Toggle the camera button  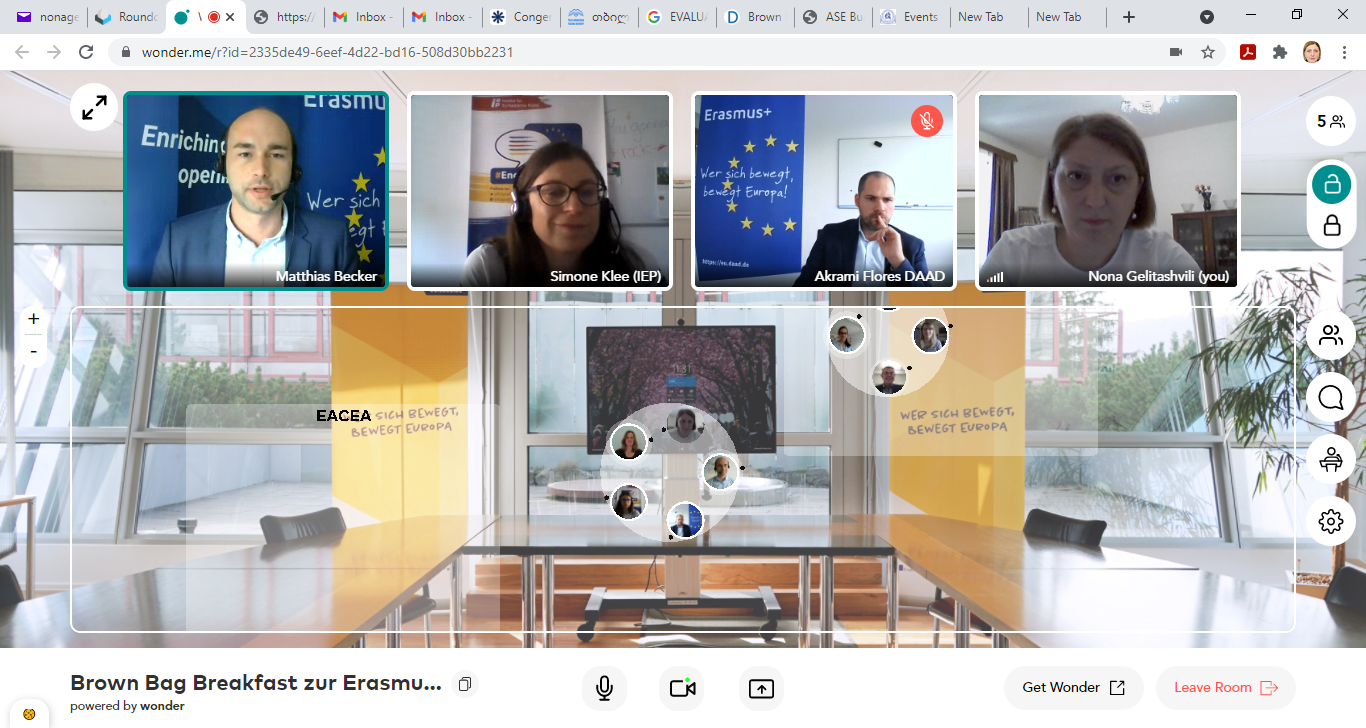[x=683, y=688]
